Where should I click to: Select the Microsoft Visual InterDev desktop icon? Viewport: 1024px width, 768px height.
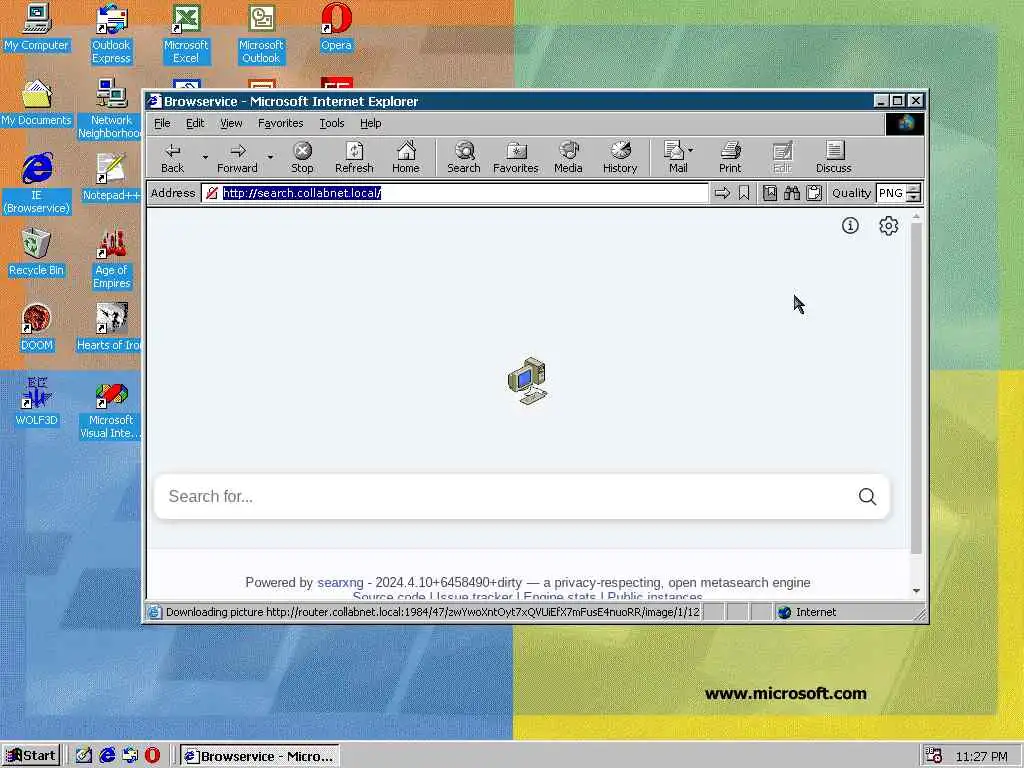(x=110, y=409)
